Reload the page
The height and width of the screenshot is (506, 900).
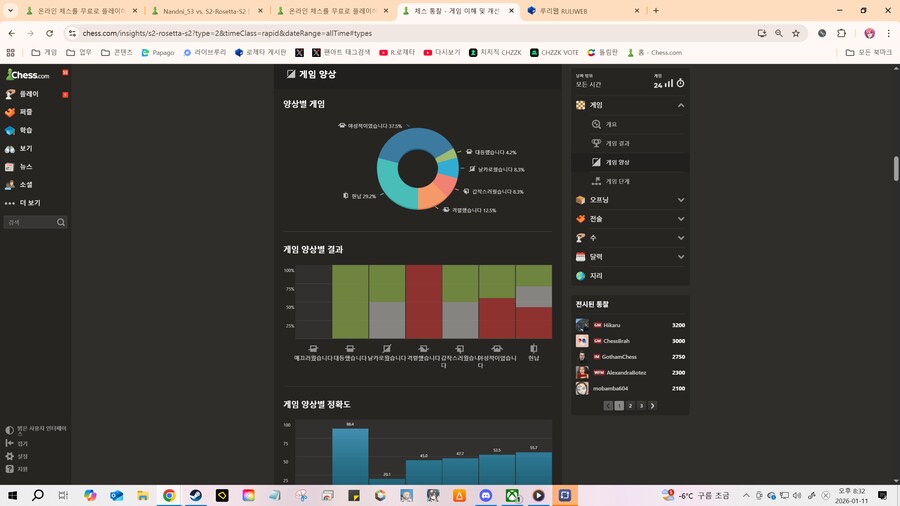[x=49, y=33]
